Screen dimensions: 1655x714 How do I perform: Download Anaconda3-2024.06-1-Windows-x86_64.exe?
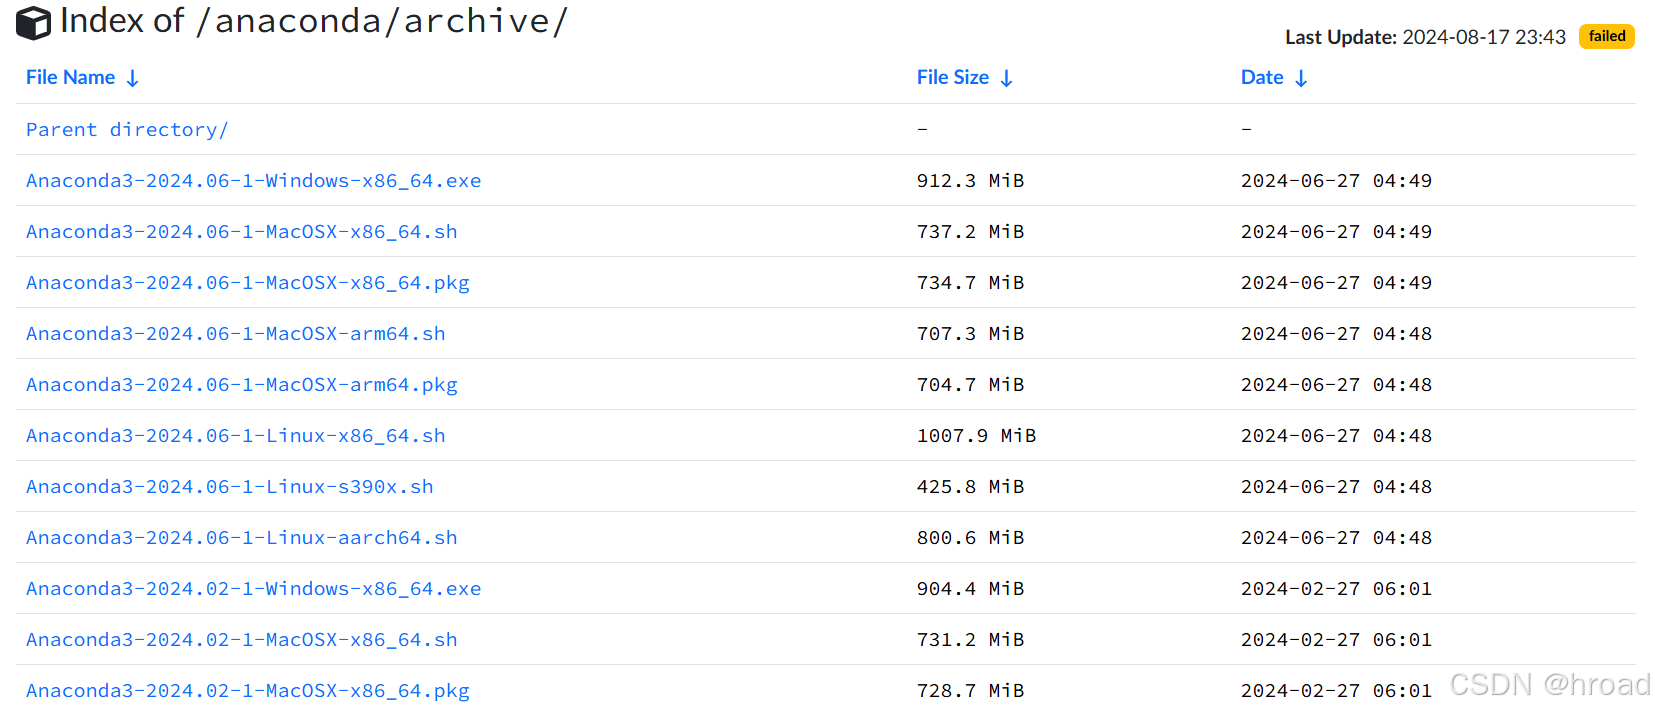[x=254, y=181]
